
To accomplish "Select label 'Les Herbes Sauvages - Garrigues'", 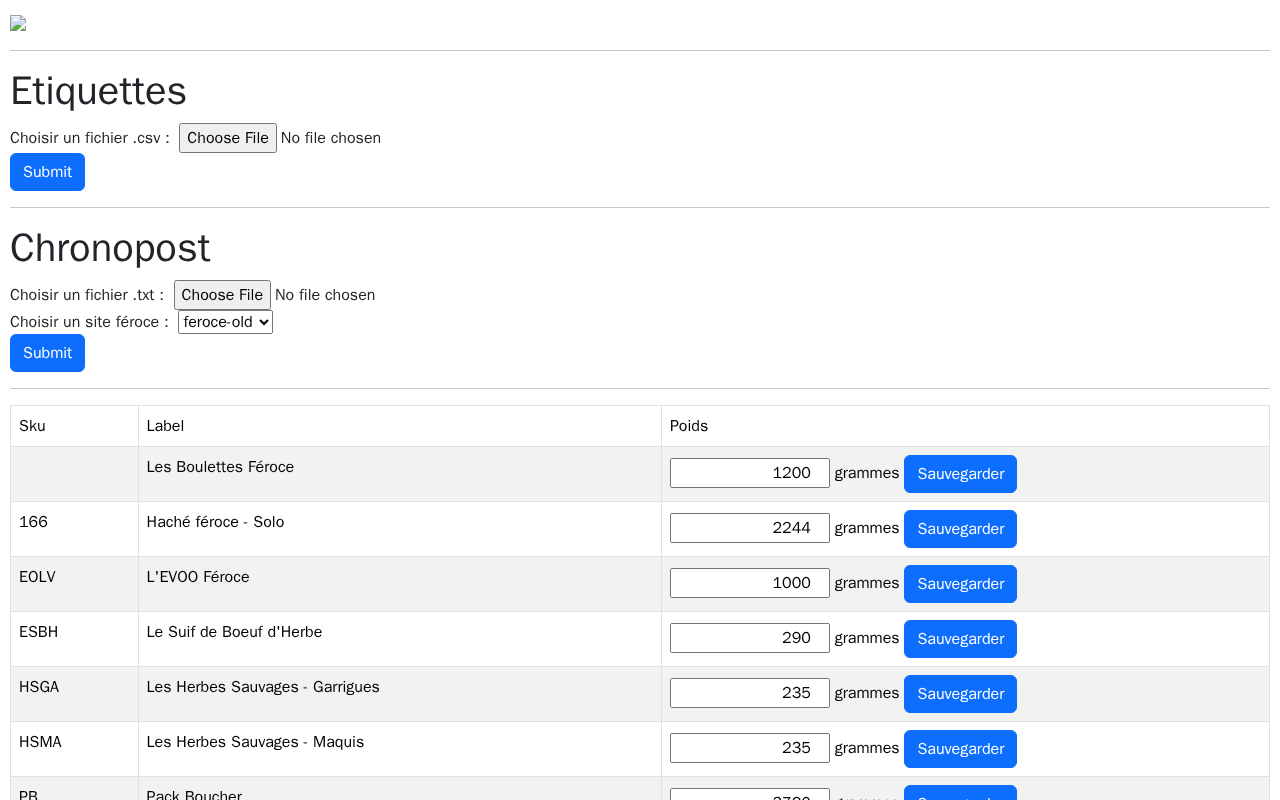I will 263,687.
